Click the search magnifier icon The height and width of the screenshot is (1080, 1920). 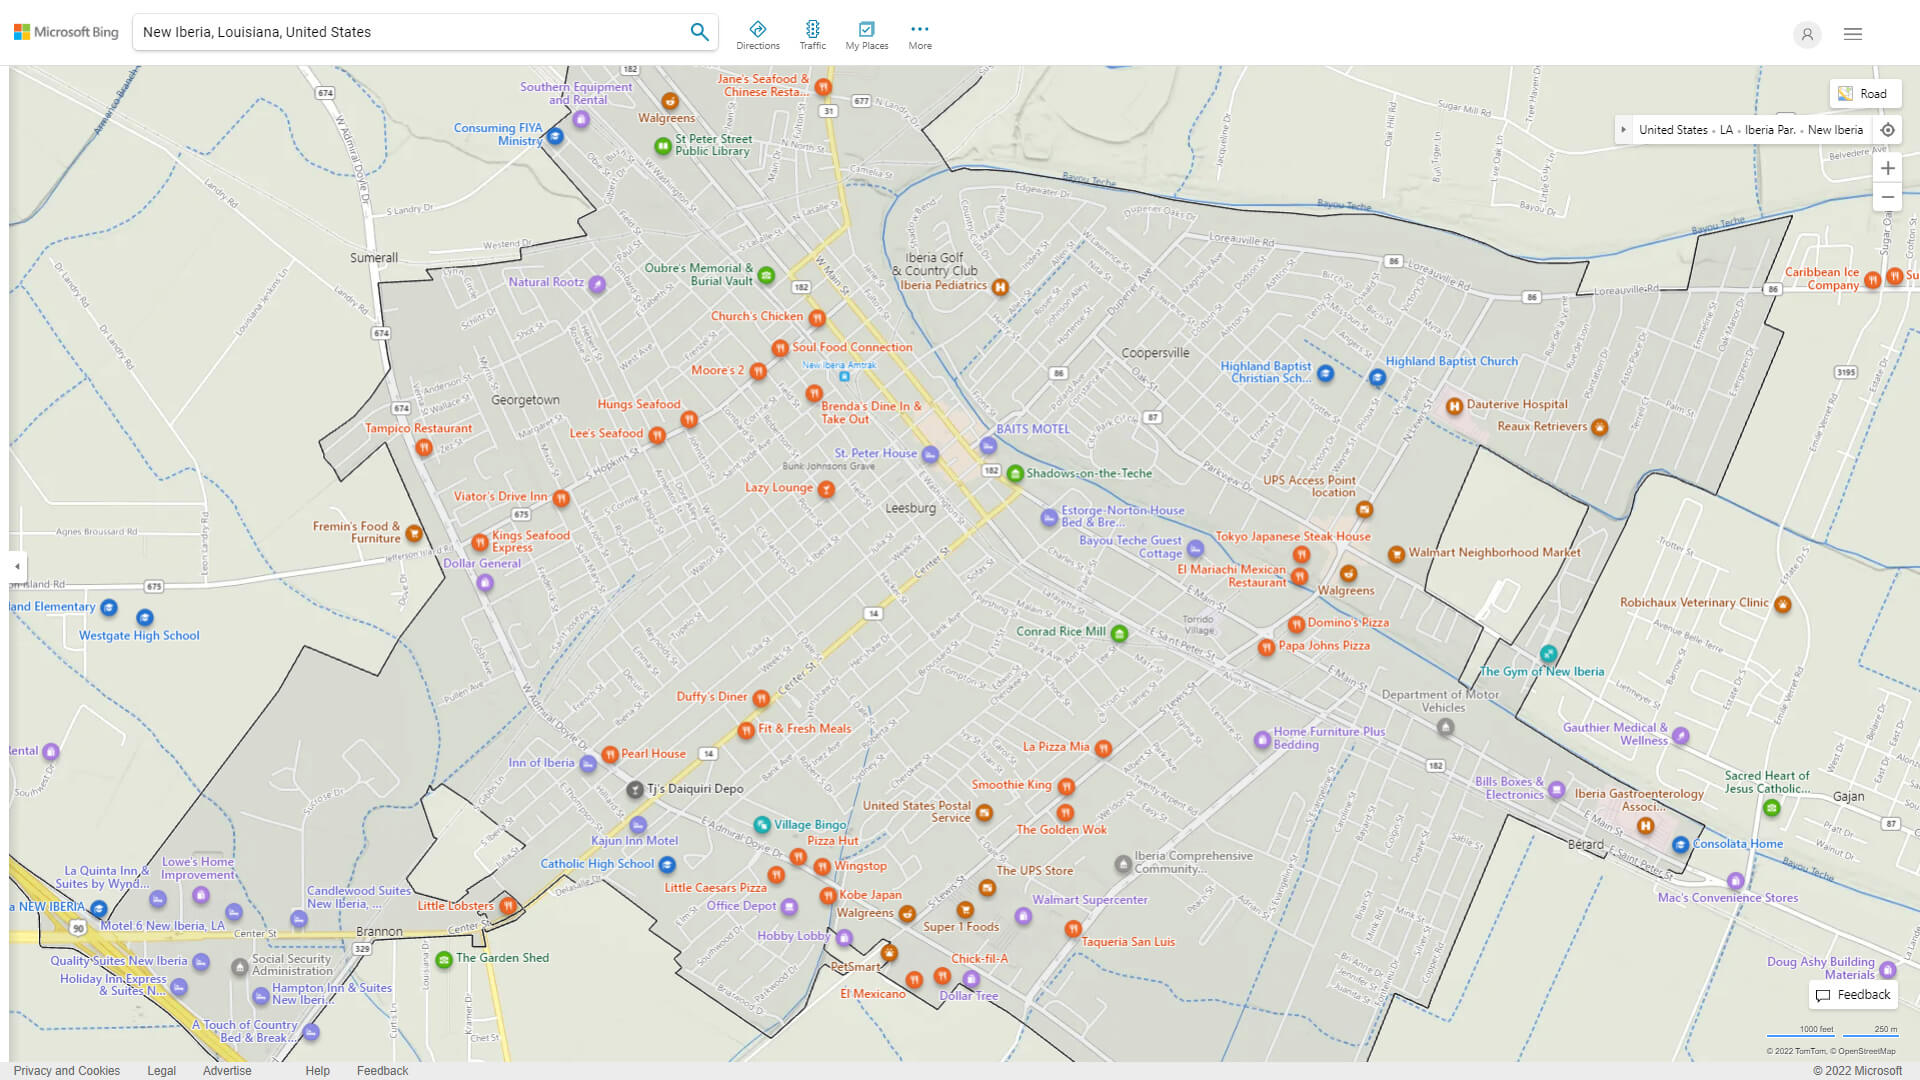pyautogui.click(x=699, y=32)
